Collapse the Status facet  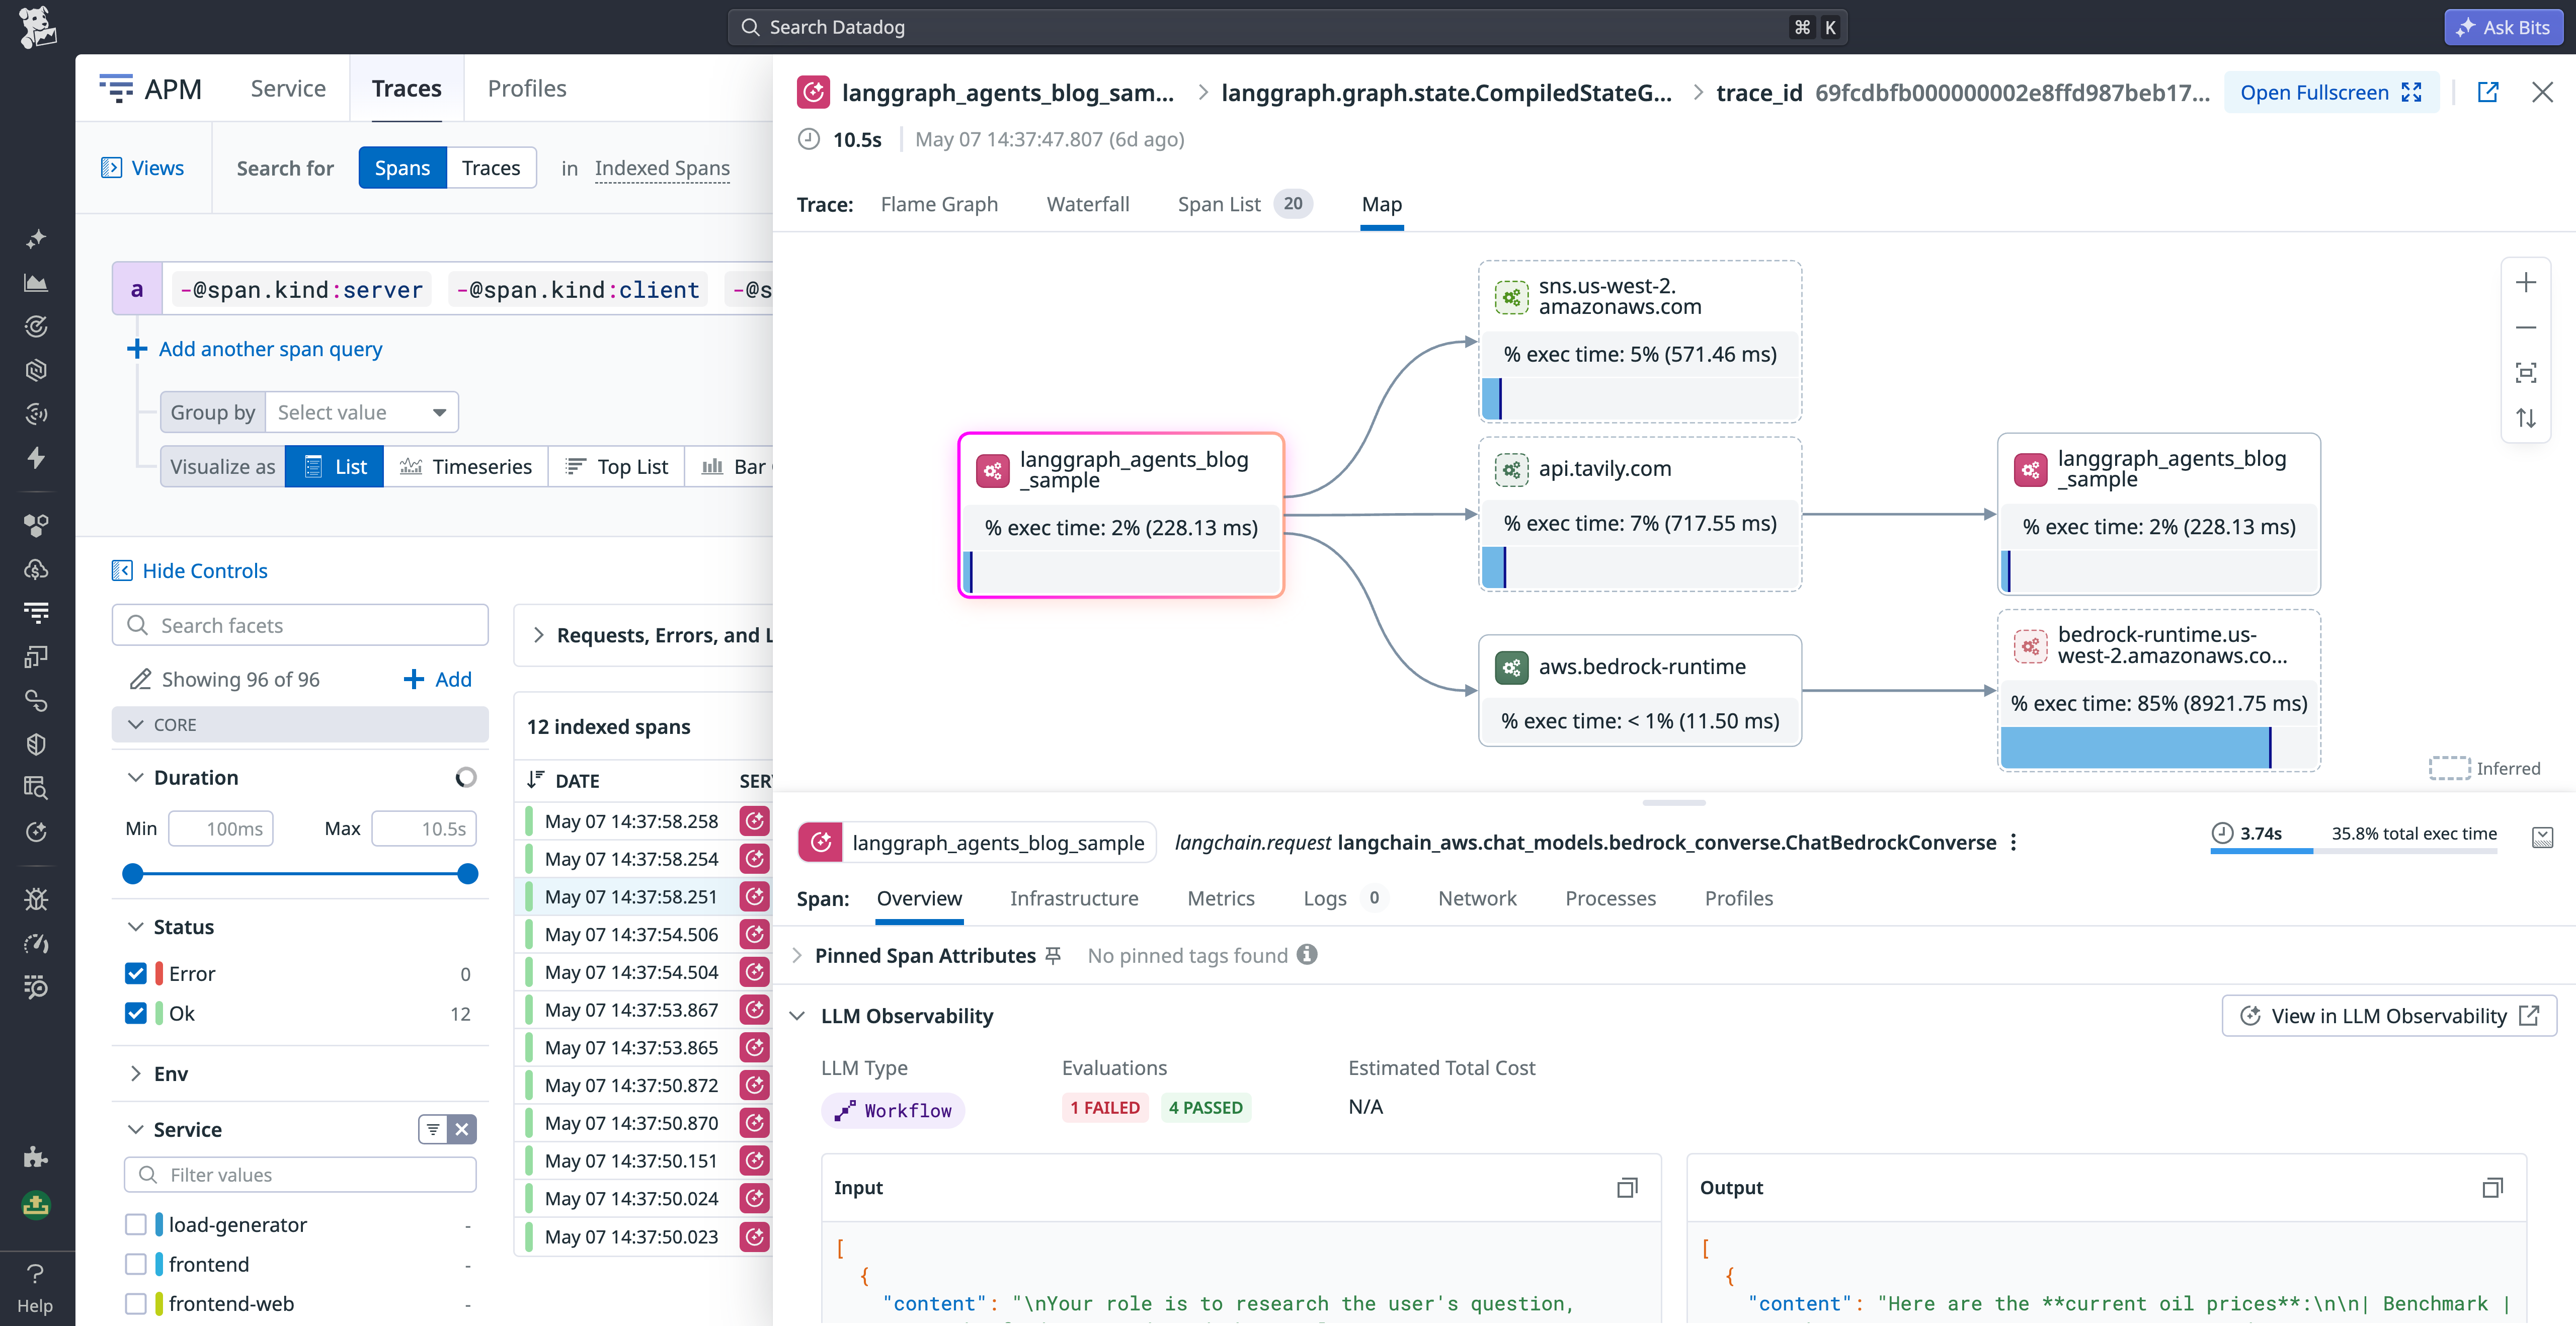[136, 926]
